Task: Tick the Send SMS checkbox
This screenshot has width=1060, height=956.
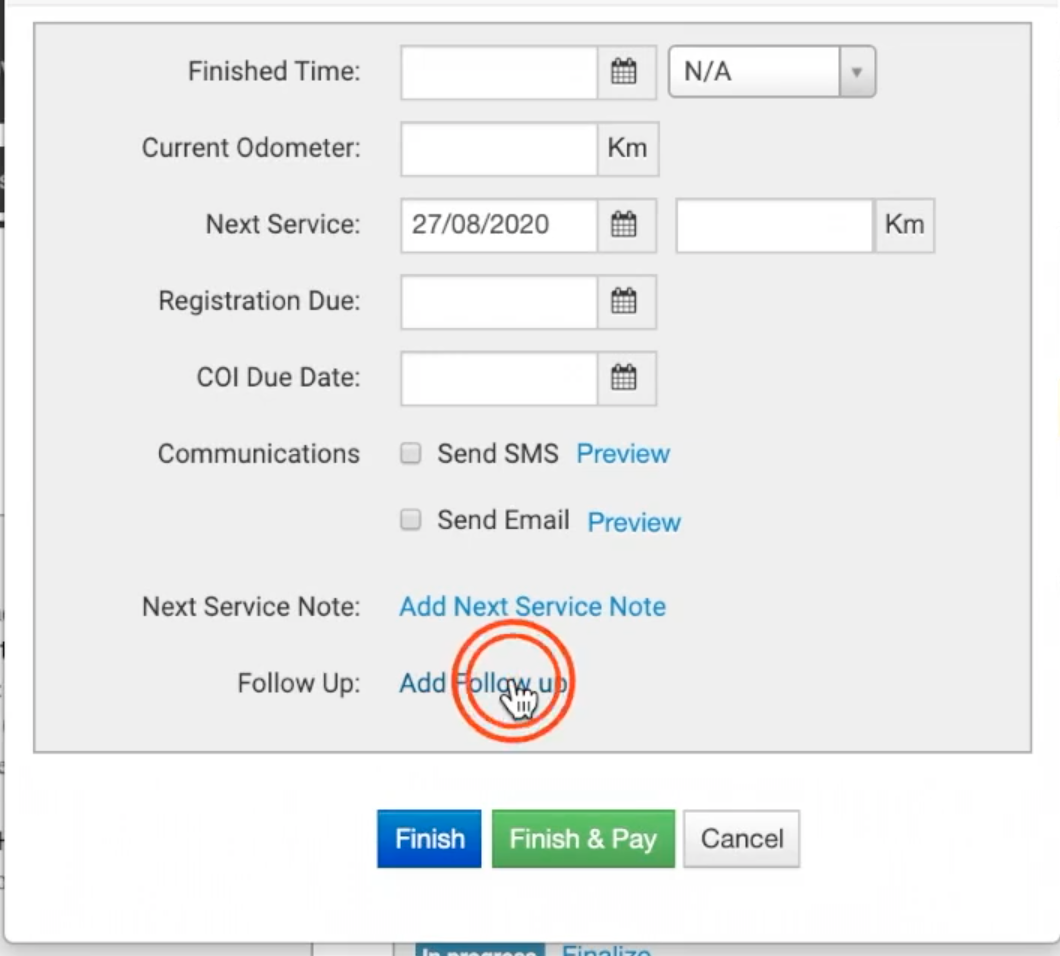Action: (410, 453)
